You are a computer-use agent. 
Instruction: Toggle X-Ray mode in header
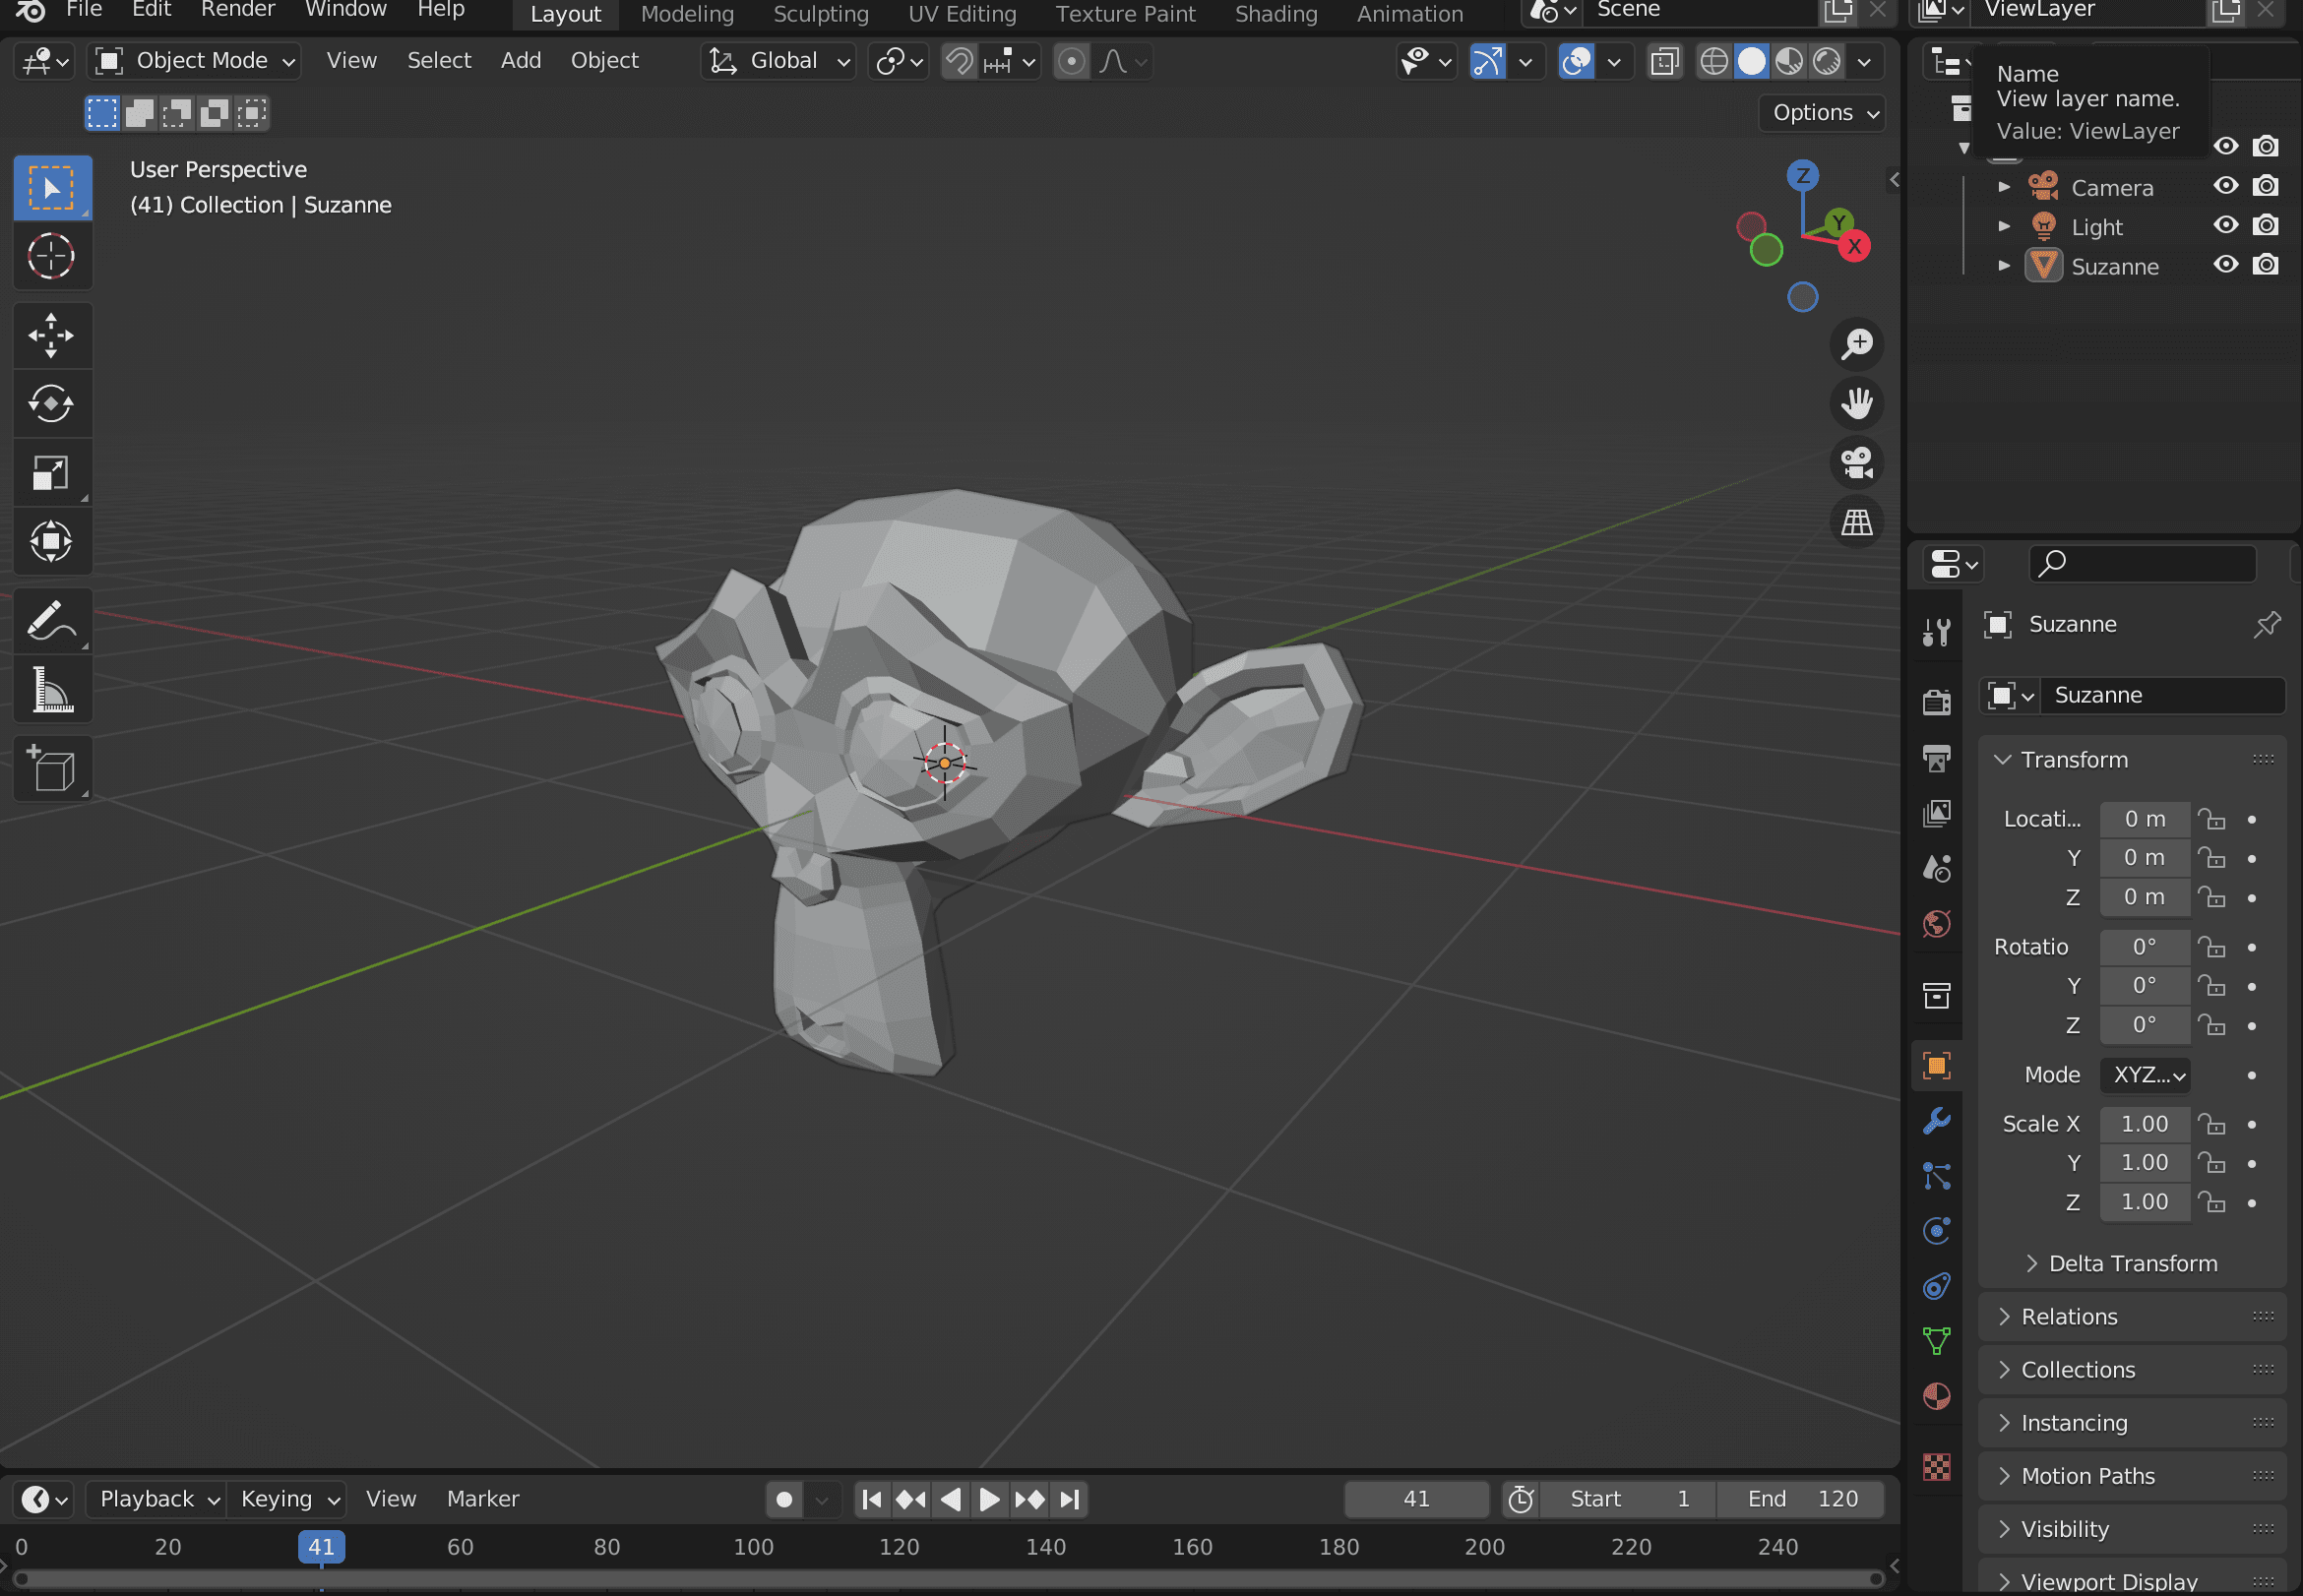coord(1665,61)
